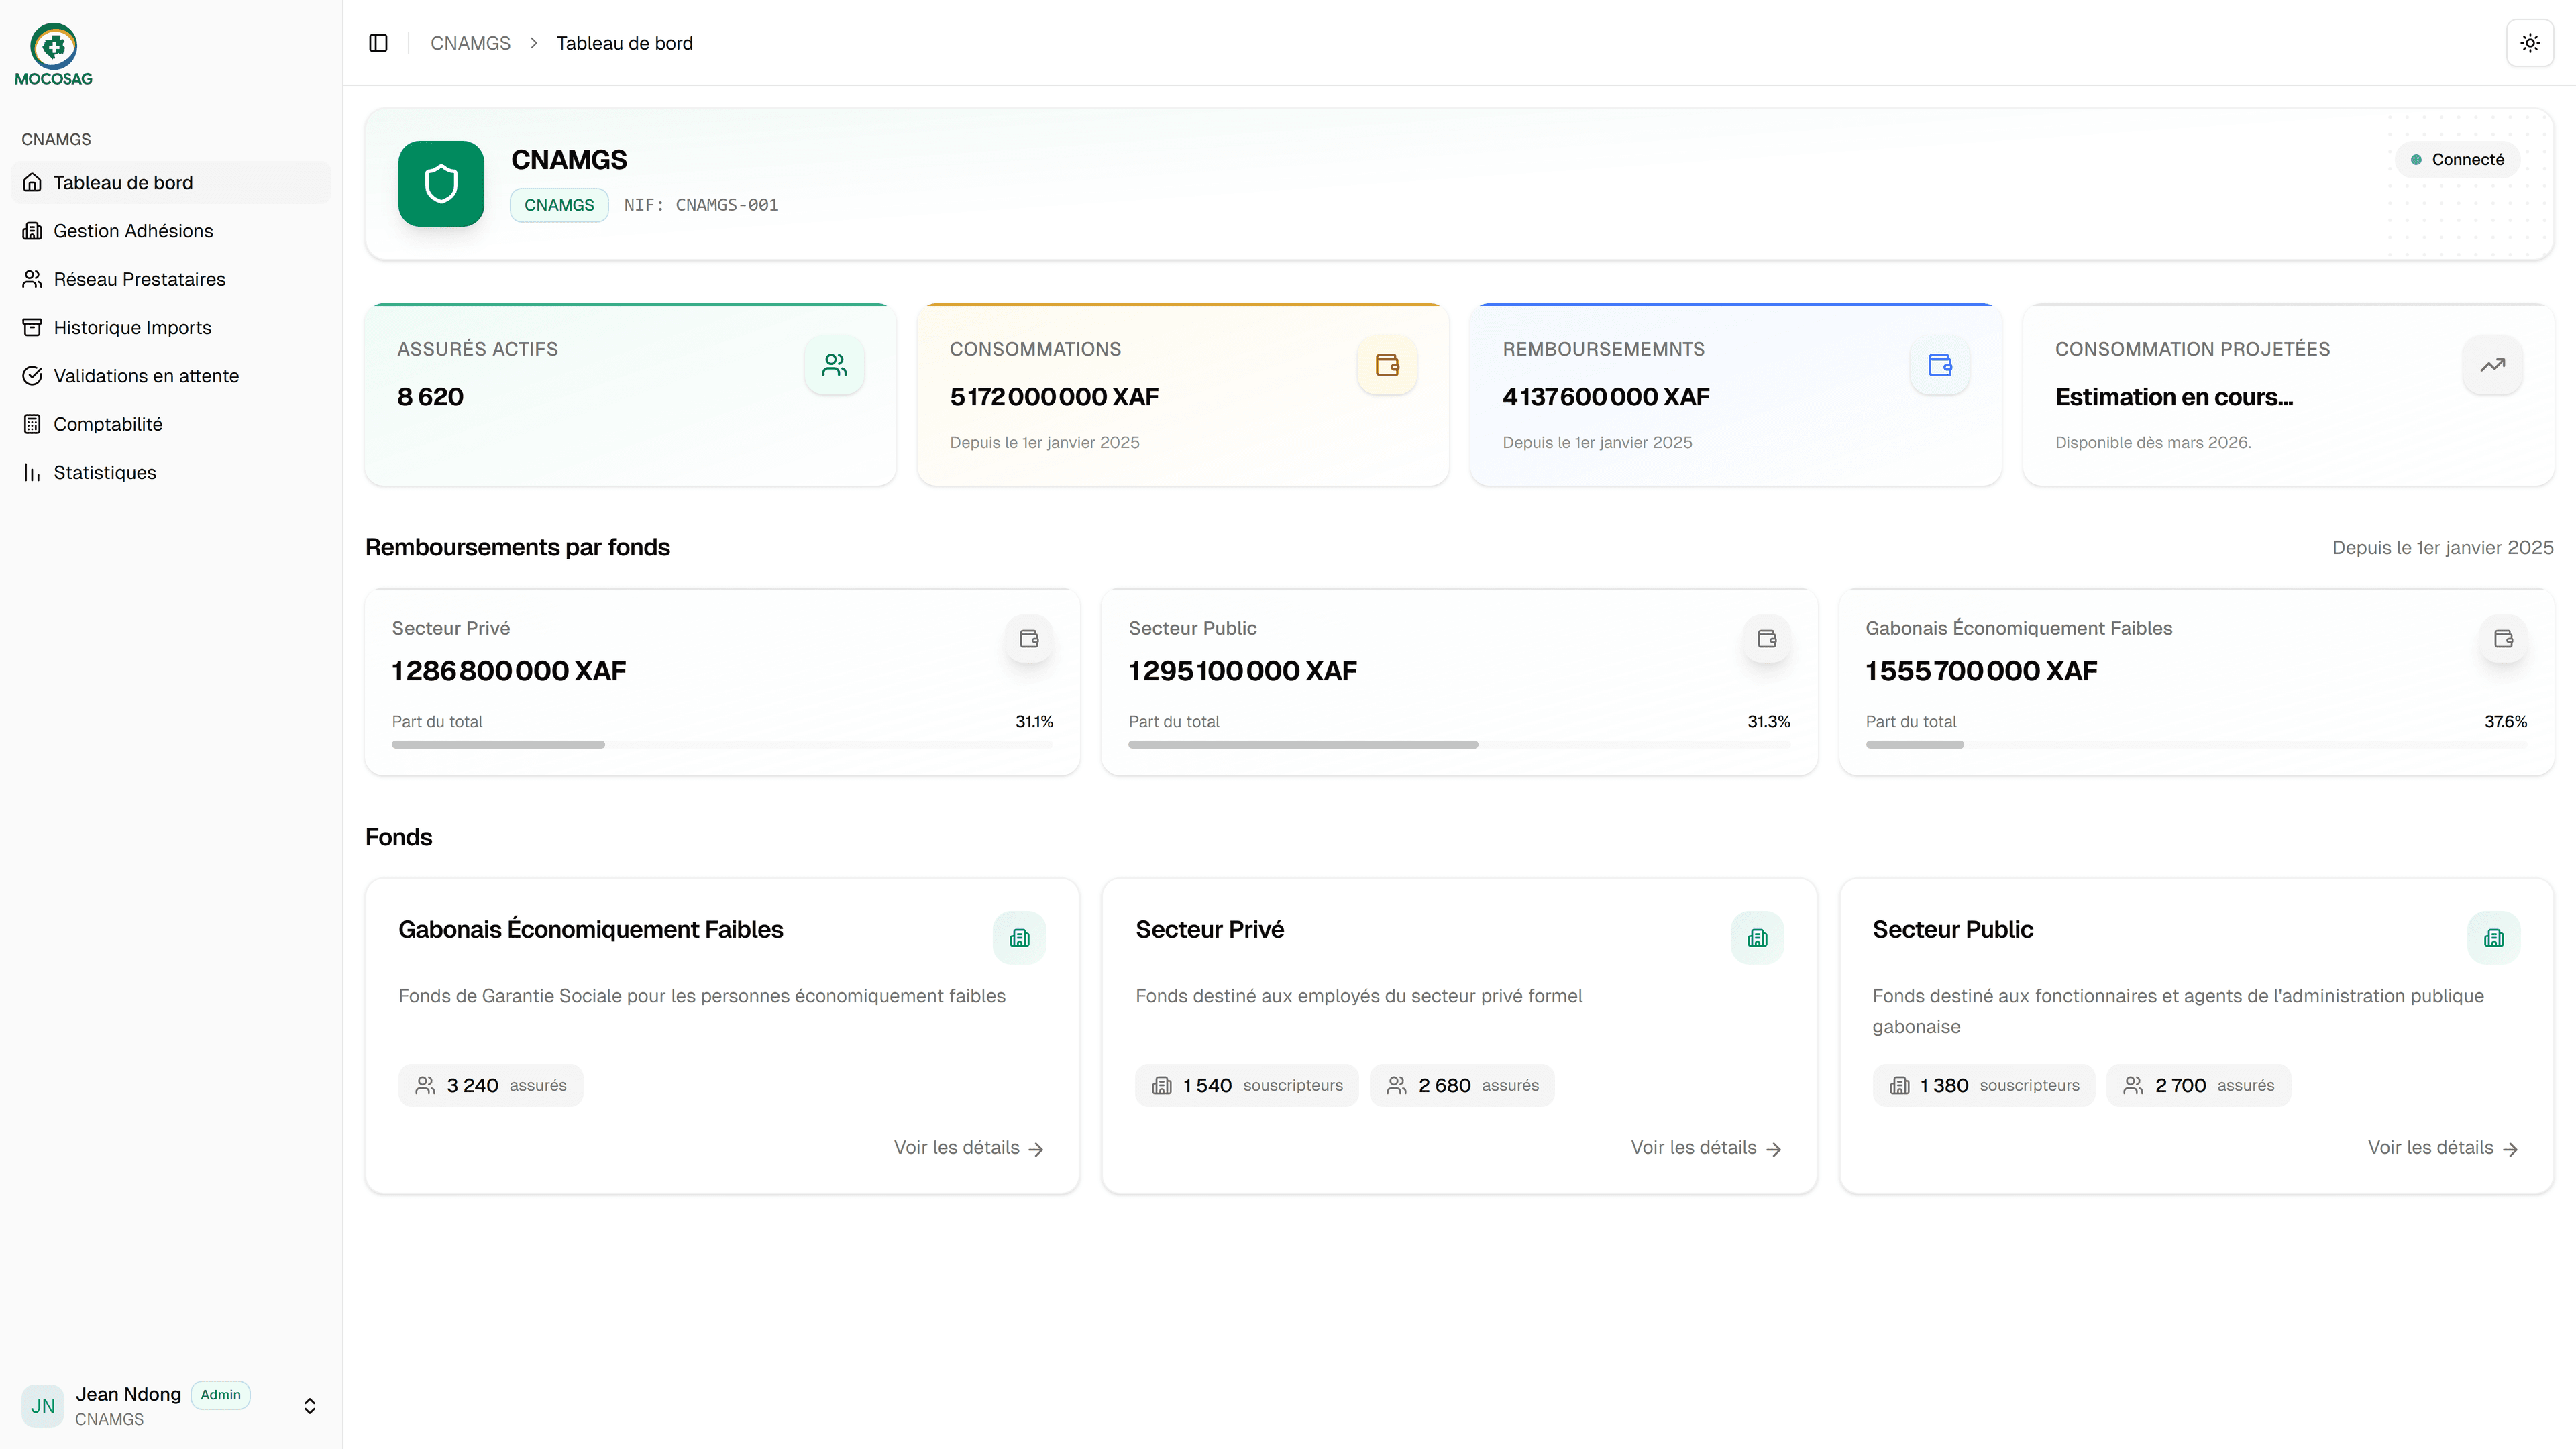
Task: Click the 2 700 assurés chip
Action: [x=2198, y=1086]
